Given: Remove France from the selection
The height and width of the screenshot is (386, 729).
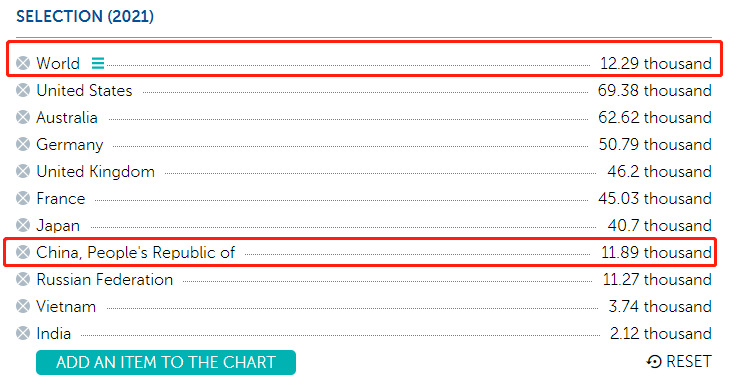Looking at the screenshot, I should [23, 198].
